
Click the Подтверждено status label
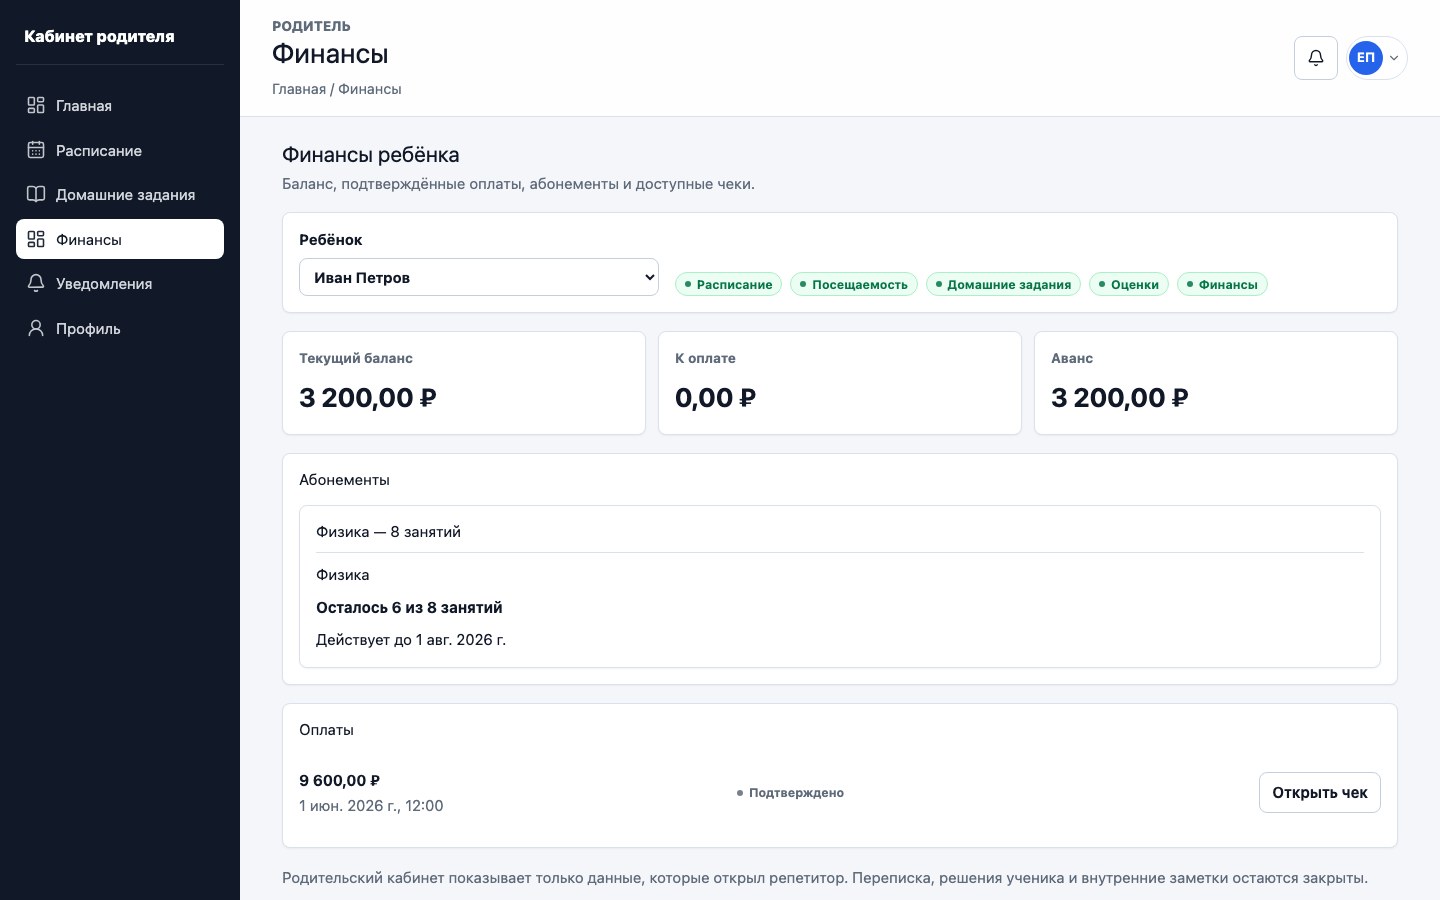point(790,792)
